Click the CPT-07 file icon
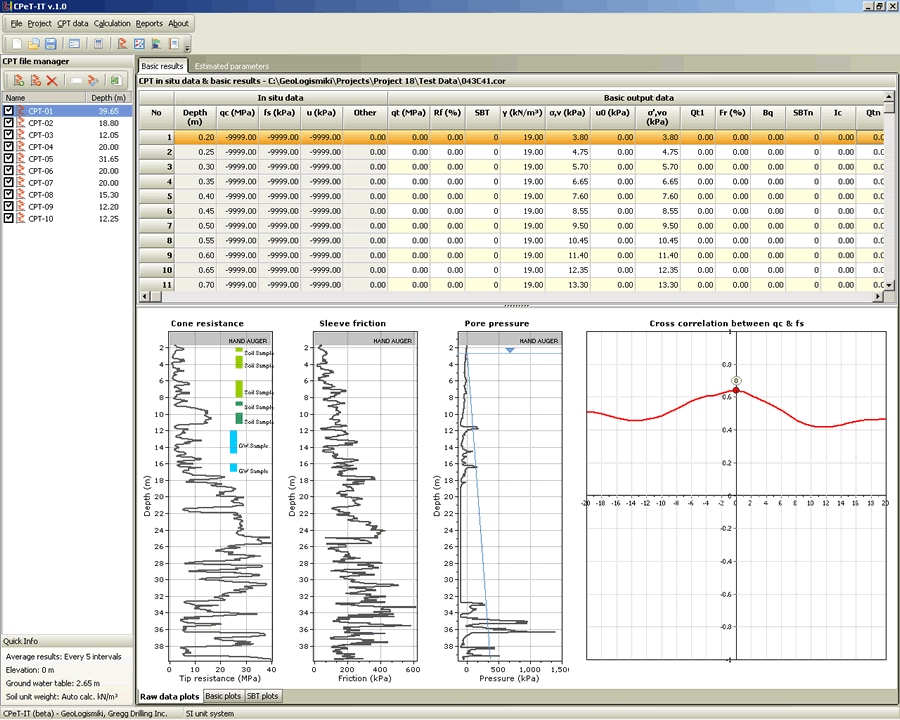 [21, 183]
